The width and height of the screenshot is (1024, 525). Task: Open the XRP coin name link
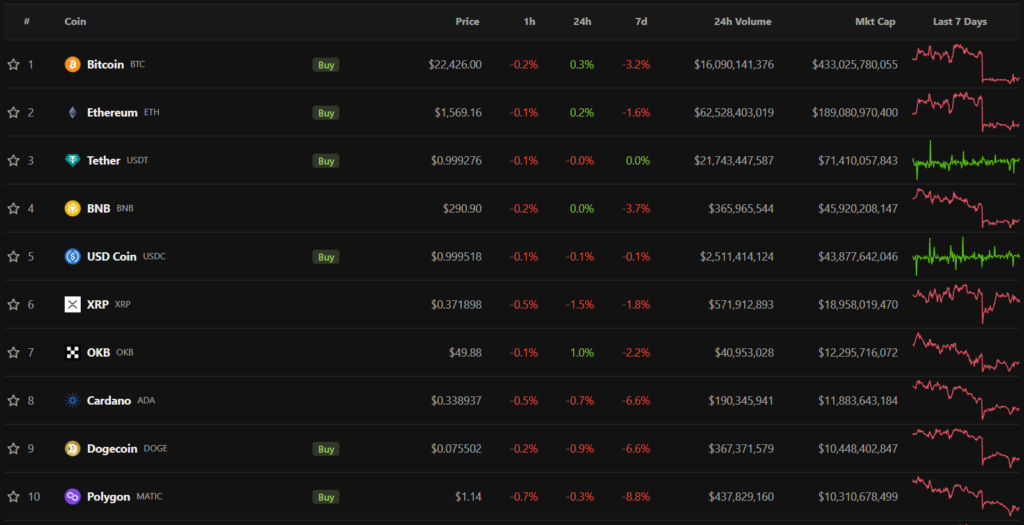pos(98,304)
